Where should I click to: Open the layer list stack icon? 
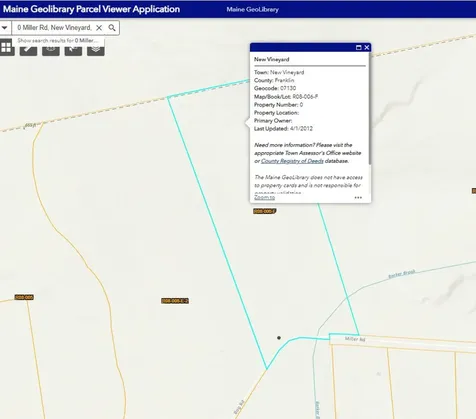point(96,50)
